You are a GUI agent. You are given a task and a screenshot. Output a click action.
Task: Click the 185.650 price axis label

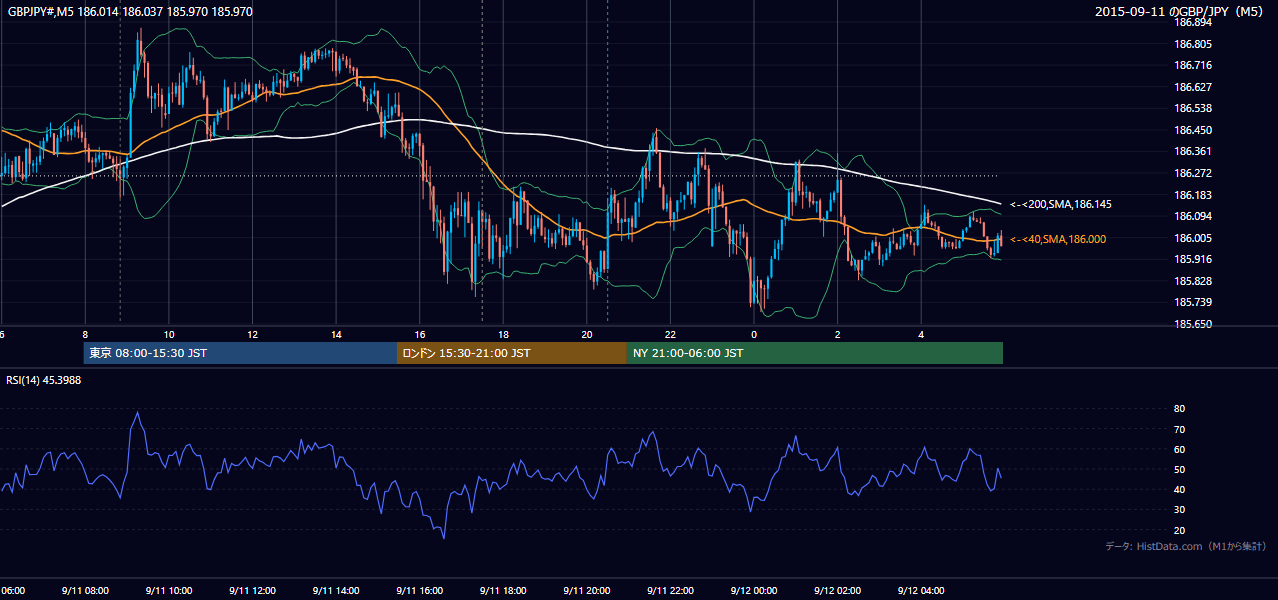coord(1193,324)
